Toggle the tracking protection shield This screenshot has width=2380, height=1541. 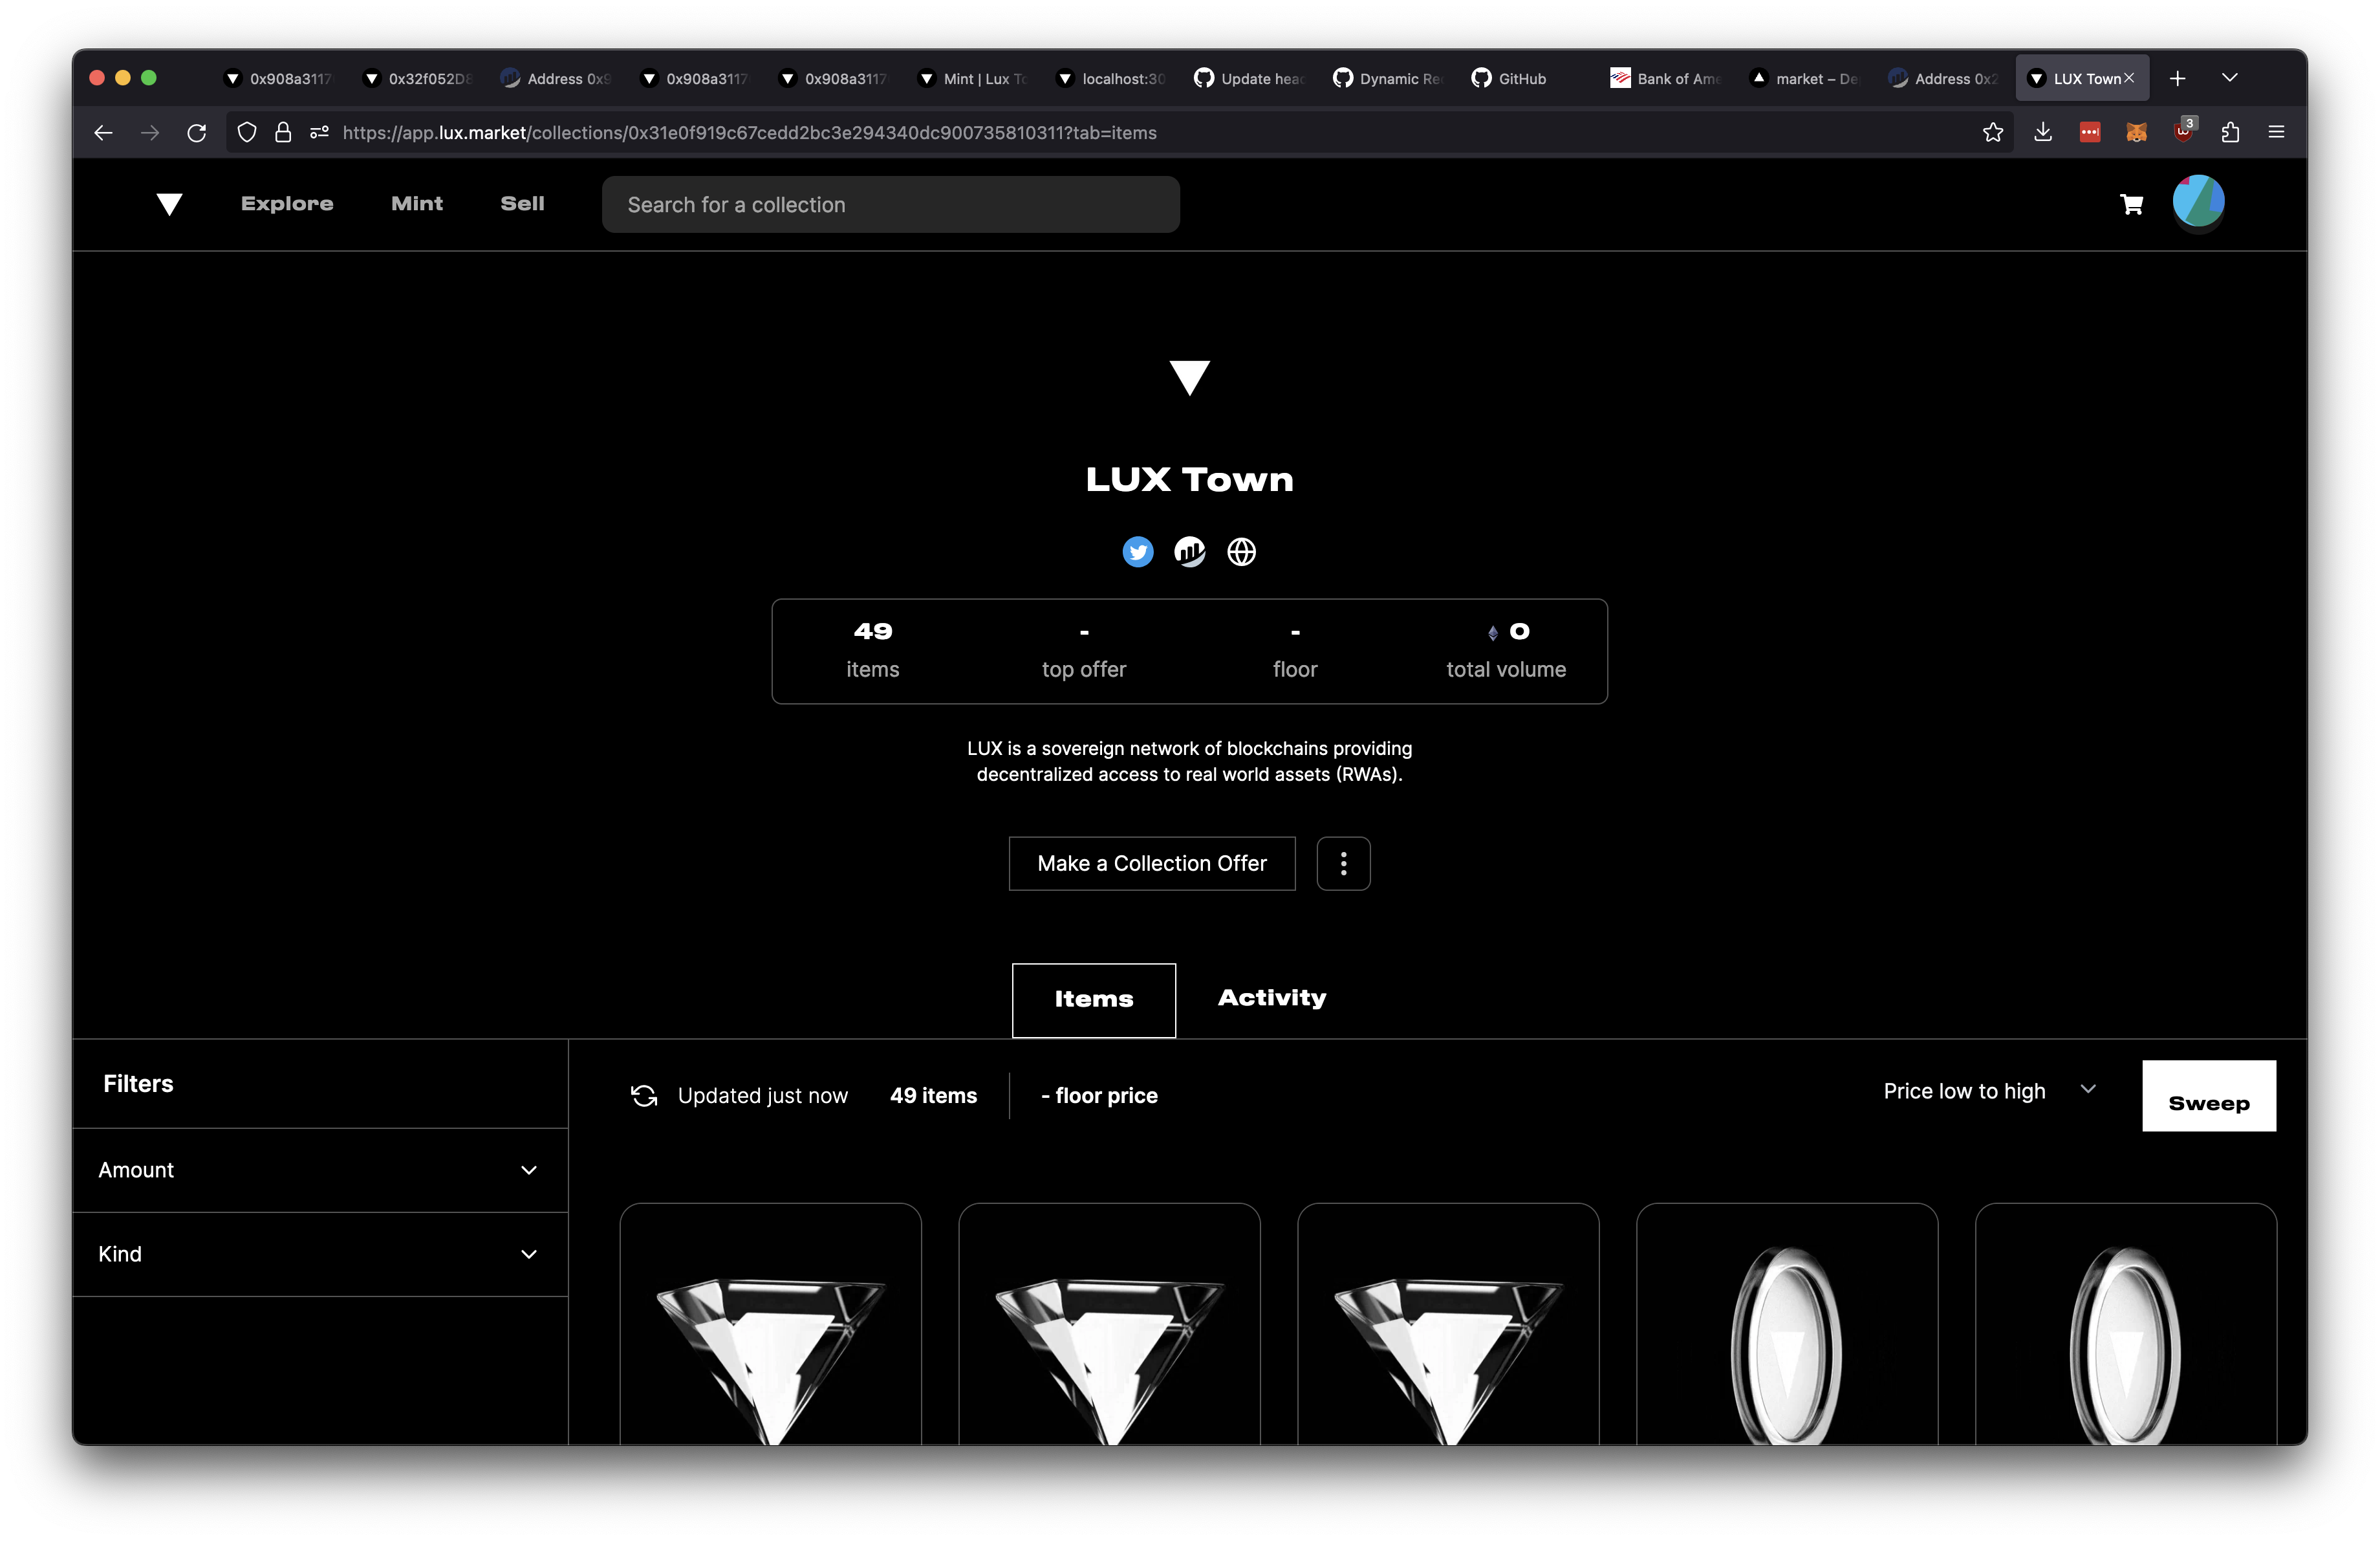246,132
